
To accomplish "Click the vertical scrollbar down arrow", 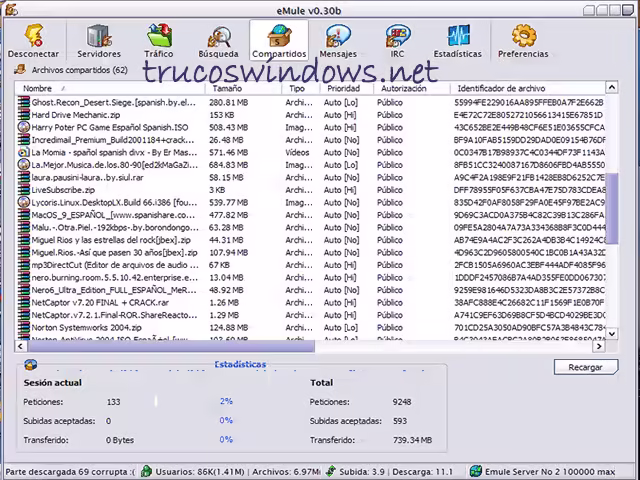I will coord(611,333).
